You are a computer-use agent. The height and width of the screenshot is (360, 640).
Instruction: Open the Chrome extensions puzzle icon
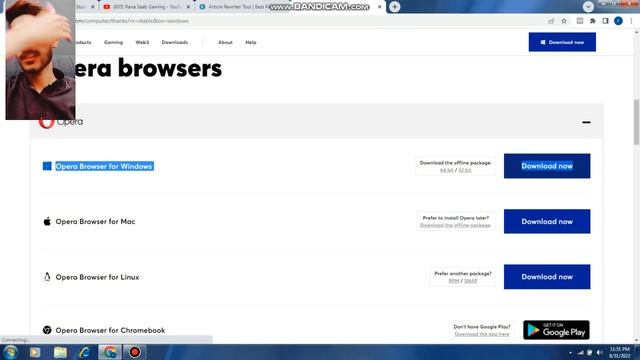(x=593, y=21)
